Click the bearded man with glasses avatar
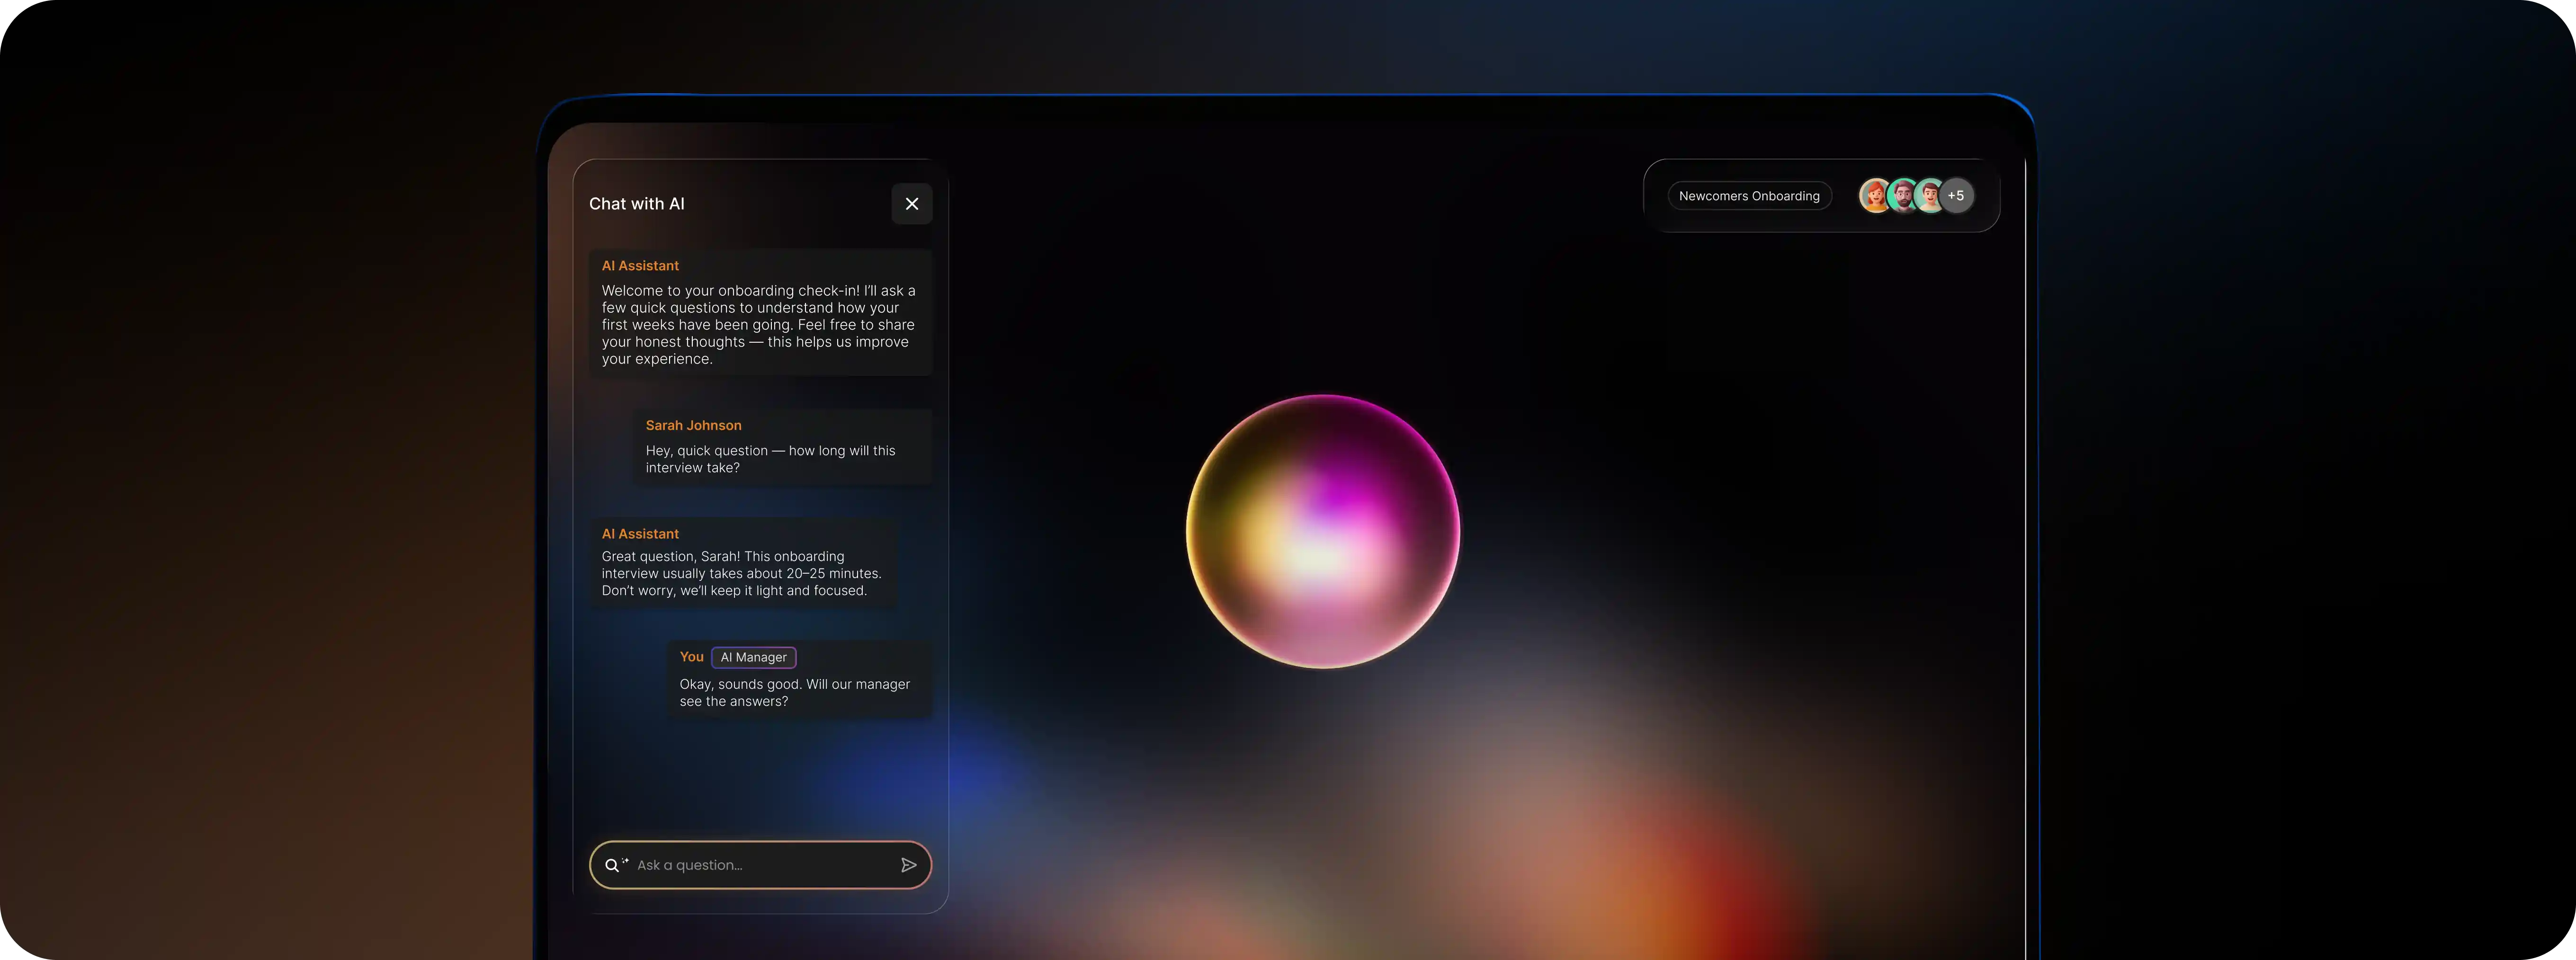 click(1902, 196)
